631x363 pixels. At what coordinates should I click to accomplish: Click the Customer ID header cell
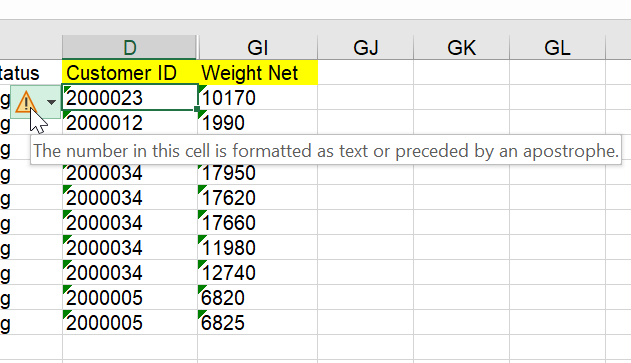130,72
